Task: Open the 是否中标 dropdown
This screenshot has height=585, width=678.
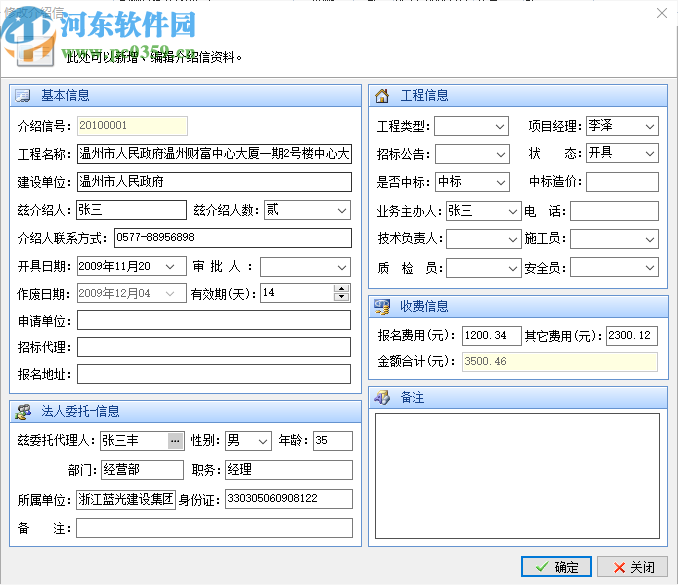Action: (x=500, y=182)
